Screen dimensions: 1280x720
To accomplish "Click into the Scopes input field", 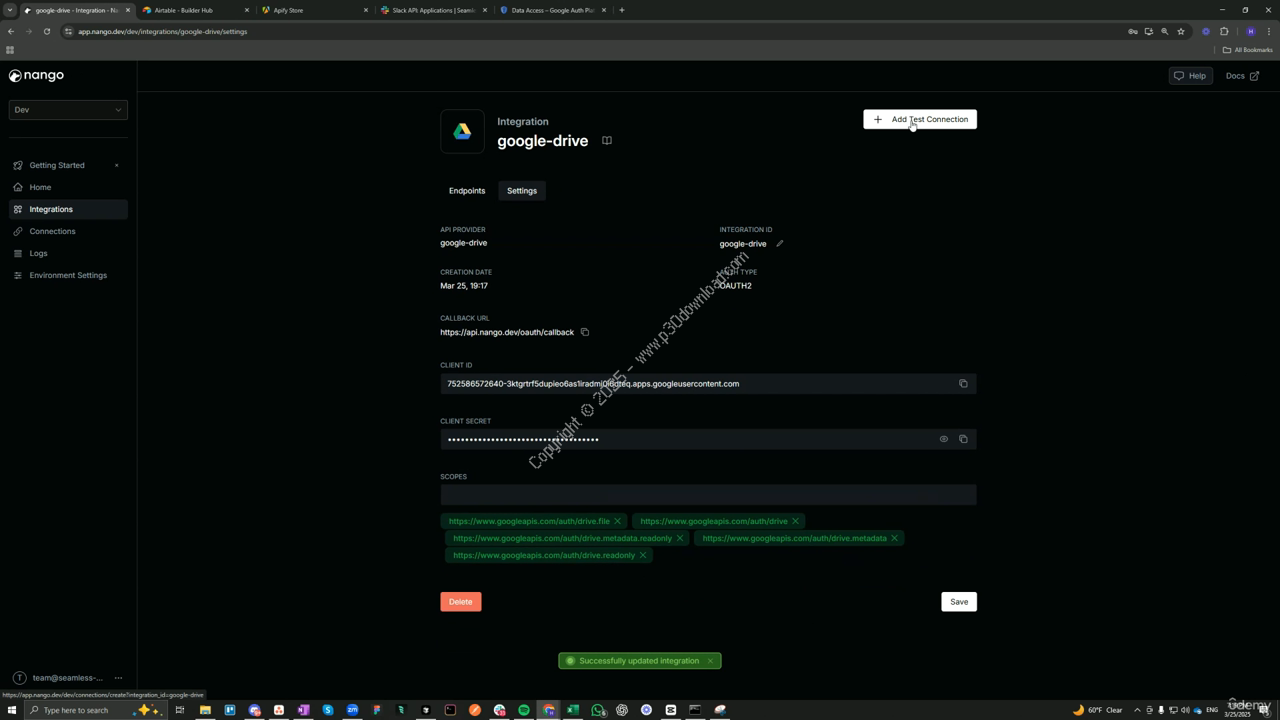I will tap(708, 495).
